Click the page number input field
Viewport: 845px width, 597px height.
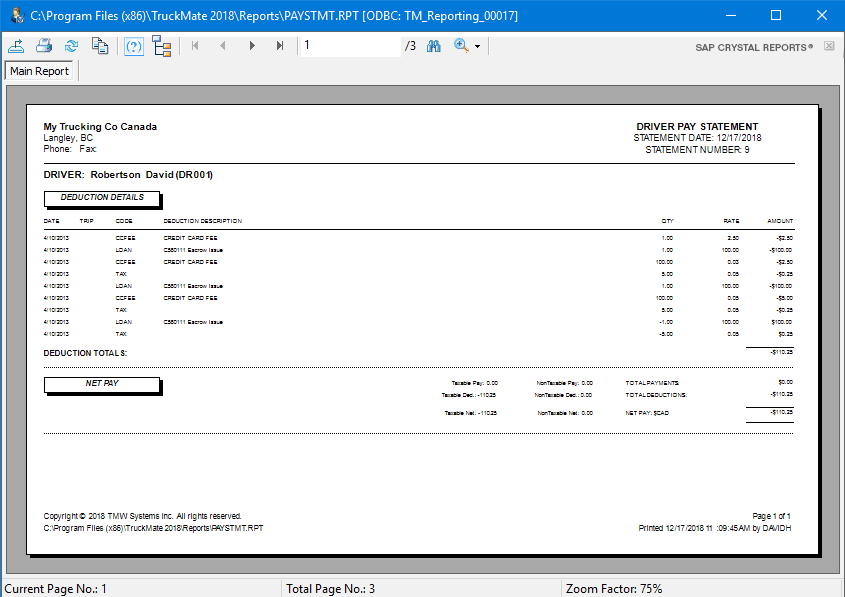[x=350, y=46]
